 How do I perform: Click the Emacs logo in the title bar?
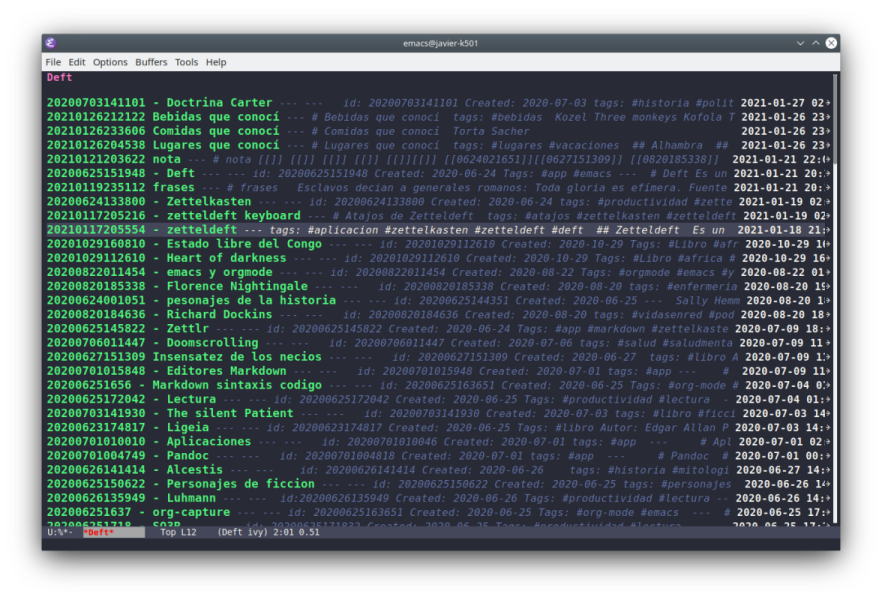[x=51, y=43]
